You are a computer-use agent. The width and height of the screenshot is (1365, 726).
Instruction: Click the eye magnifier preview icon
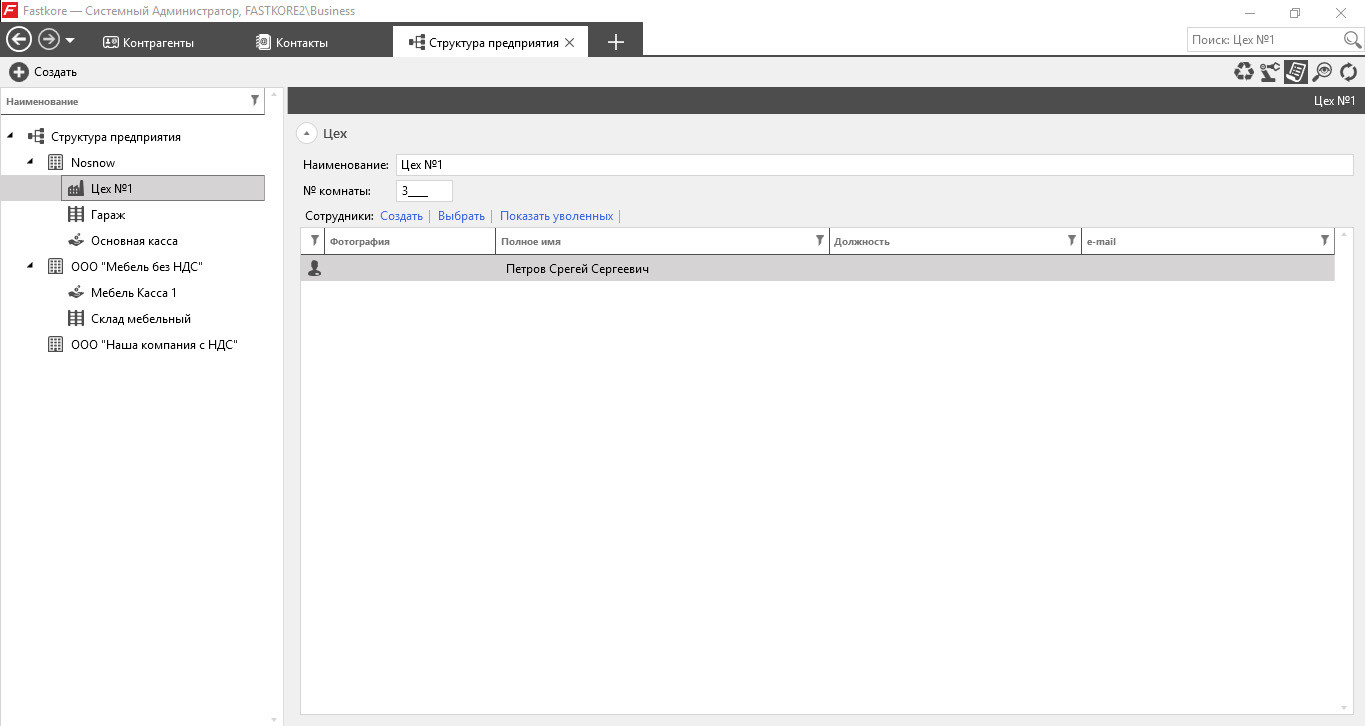1323,71
